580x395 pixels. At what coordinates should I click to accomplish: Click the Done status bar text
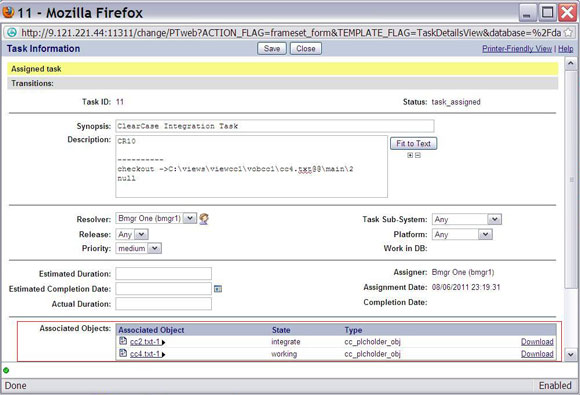[16, 386]
